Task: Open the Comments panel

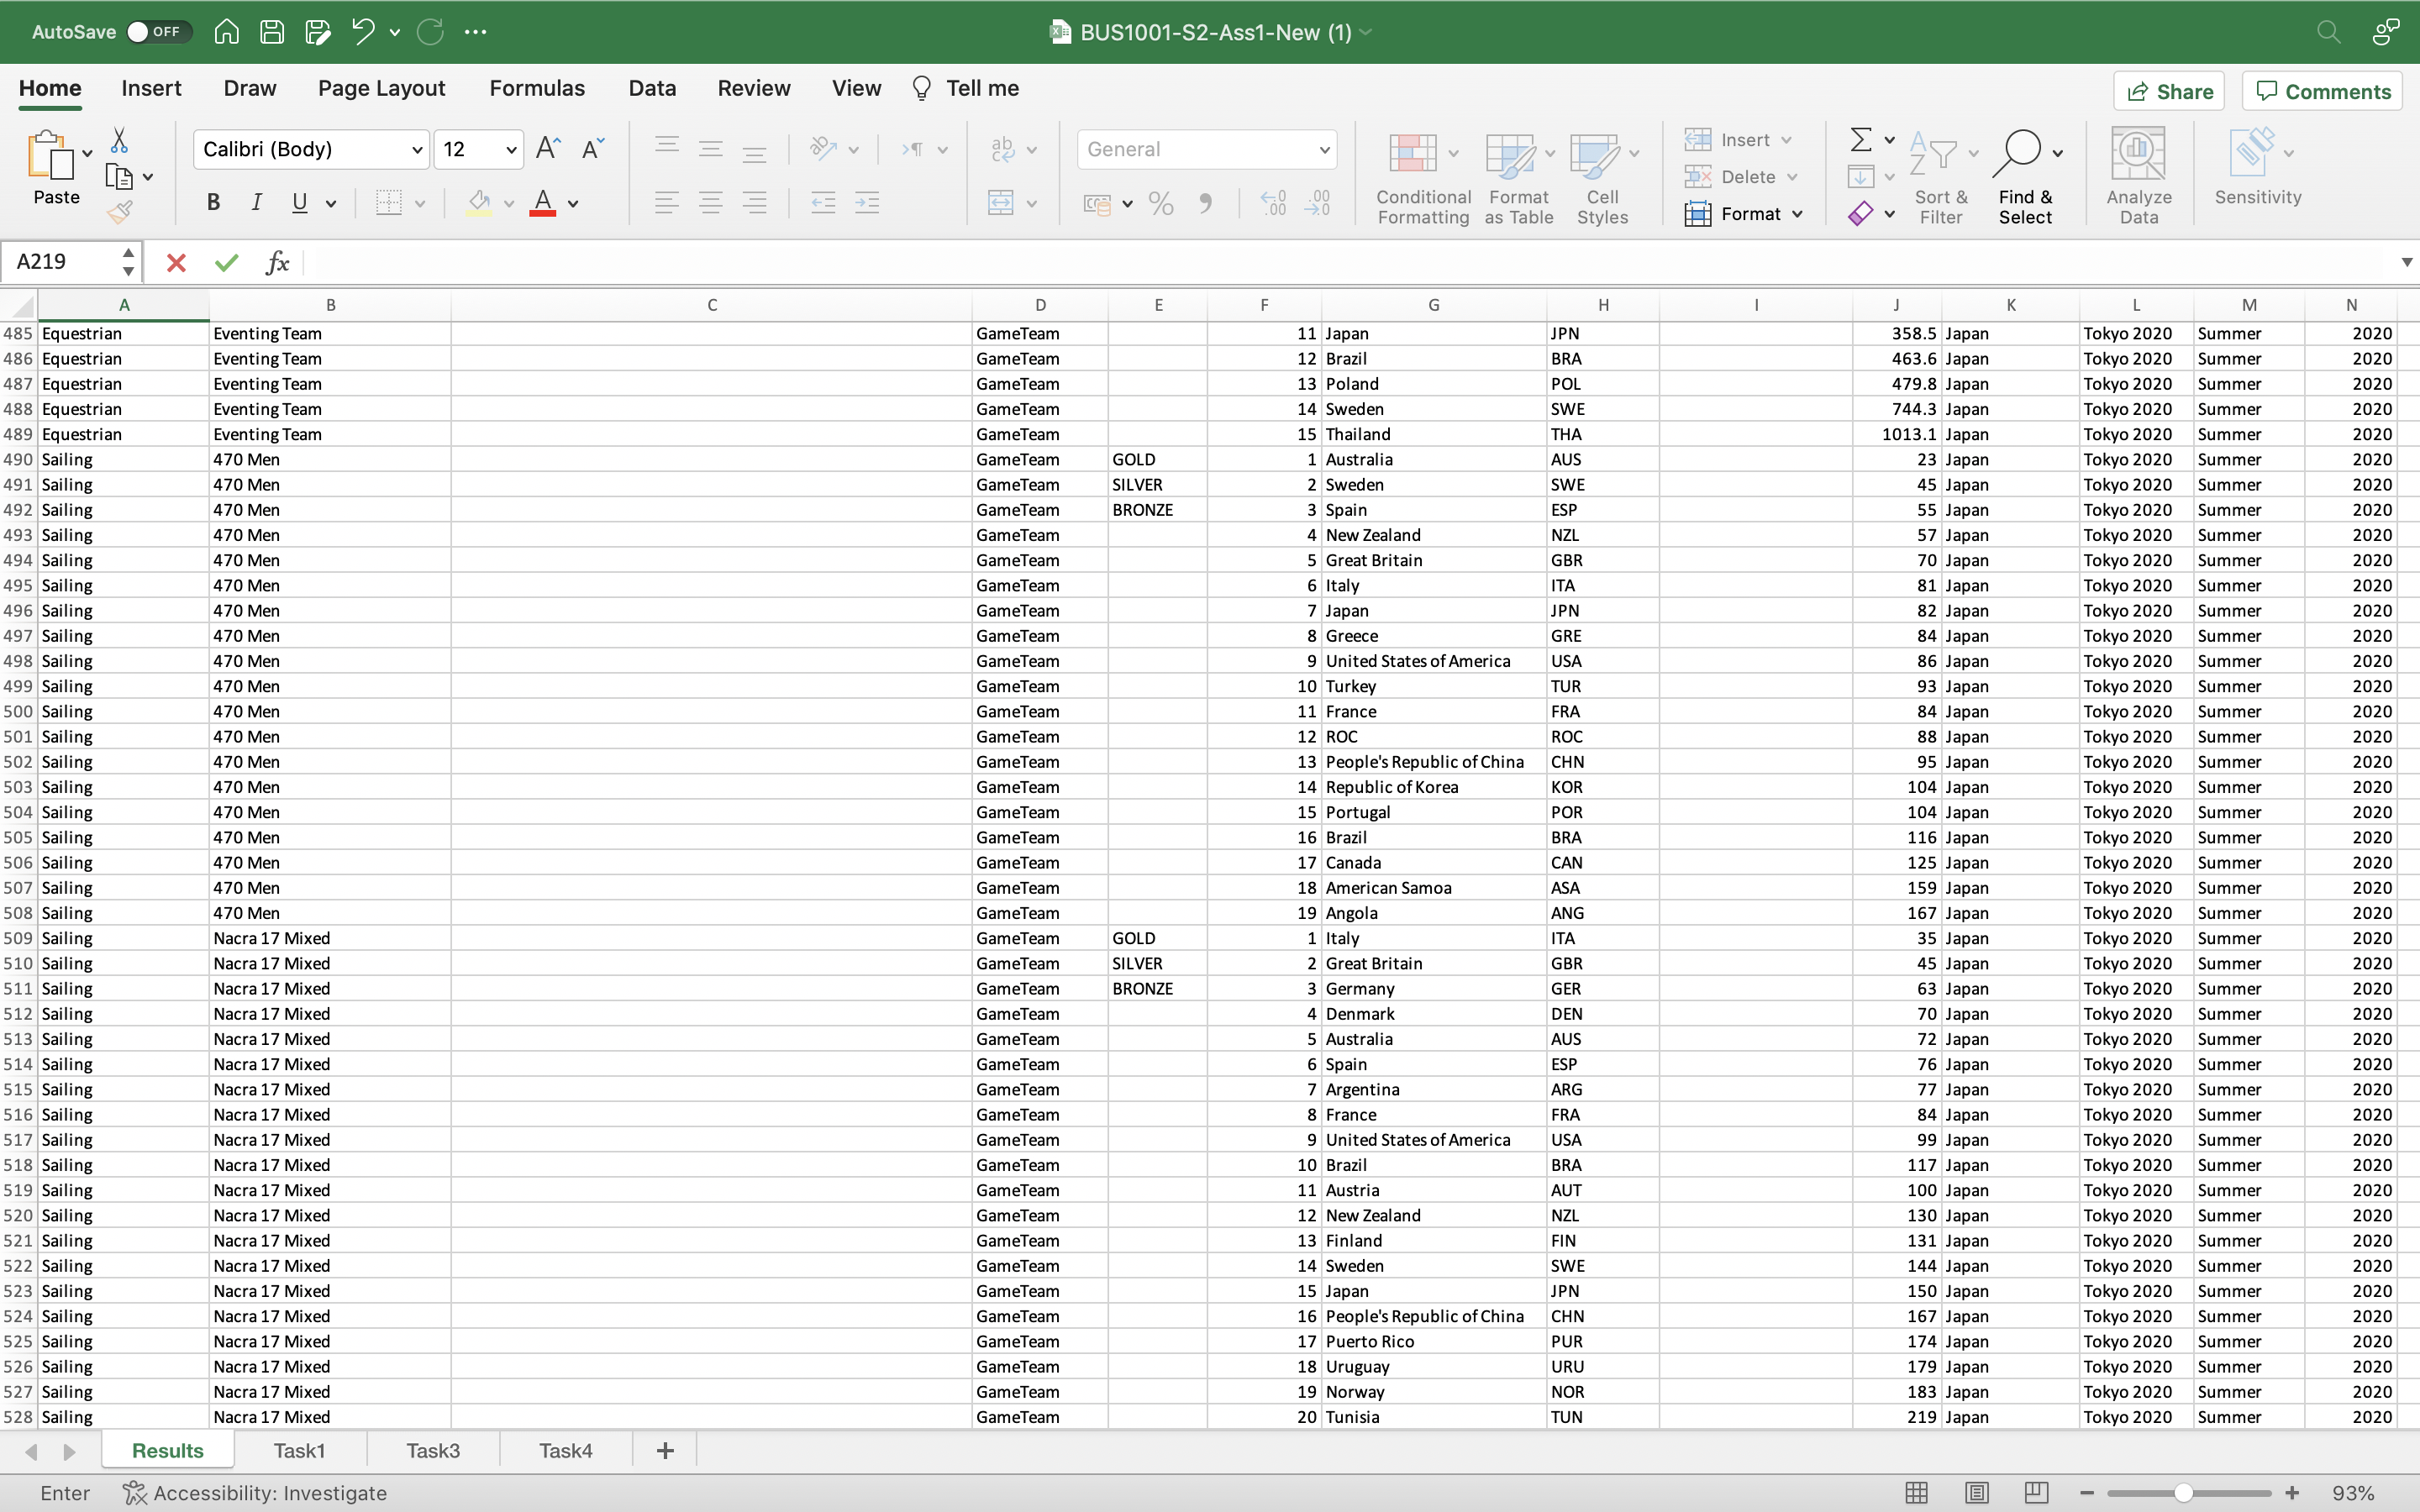Action: (2321, 90)
